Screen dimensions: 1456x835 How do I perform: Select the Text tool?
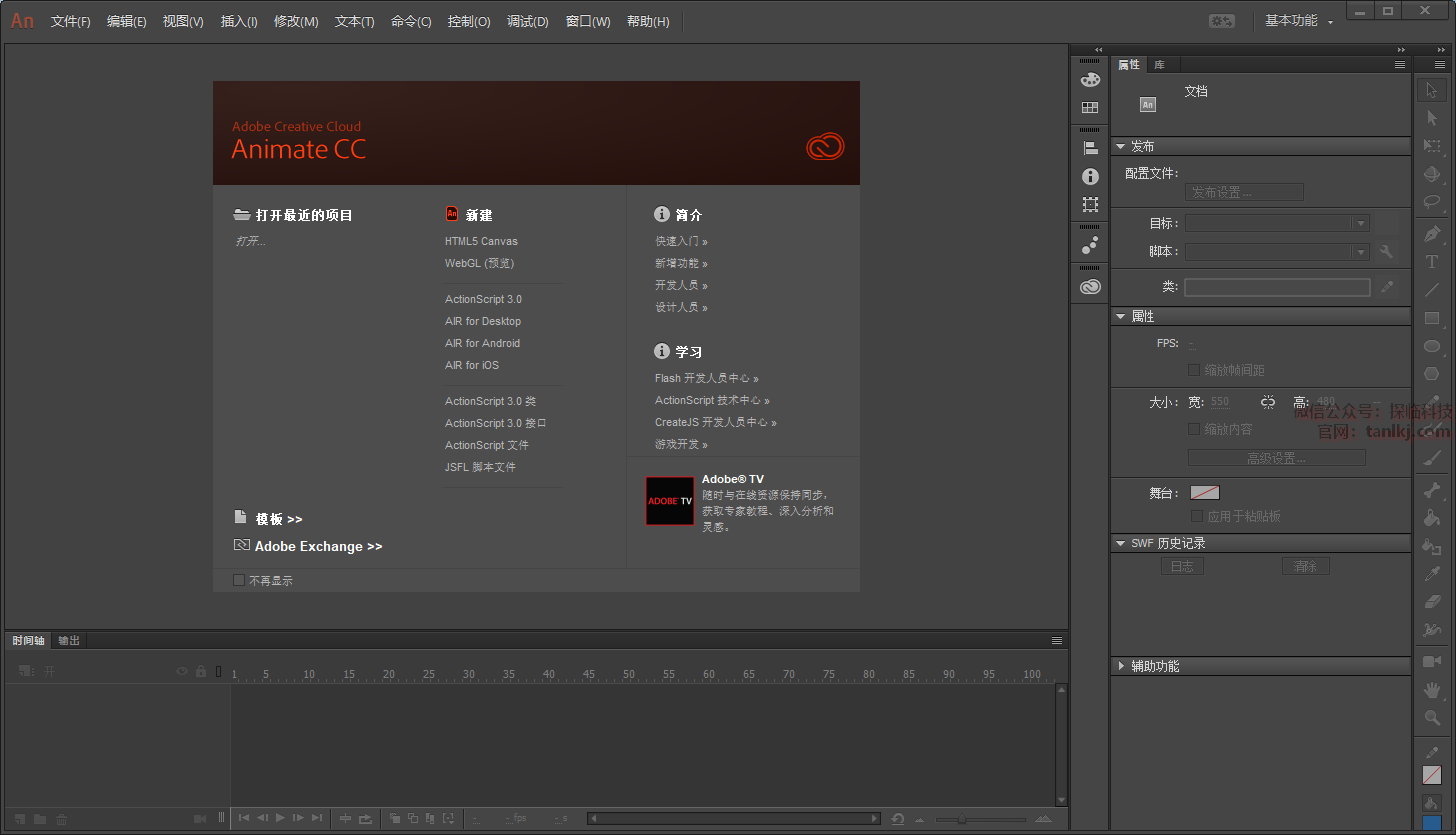[1432, 262]
